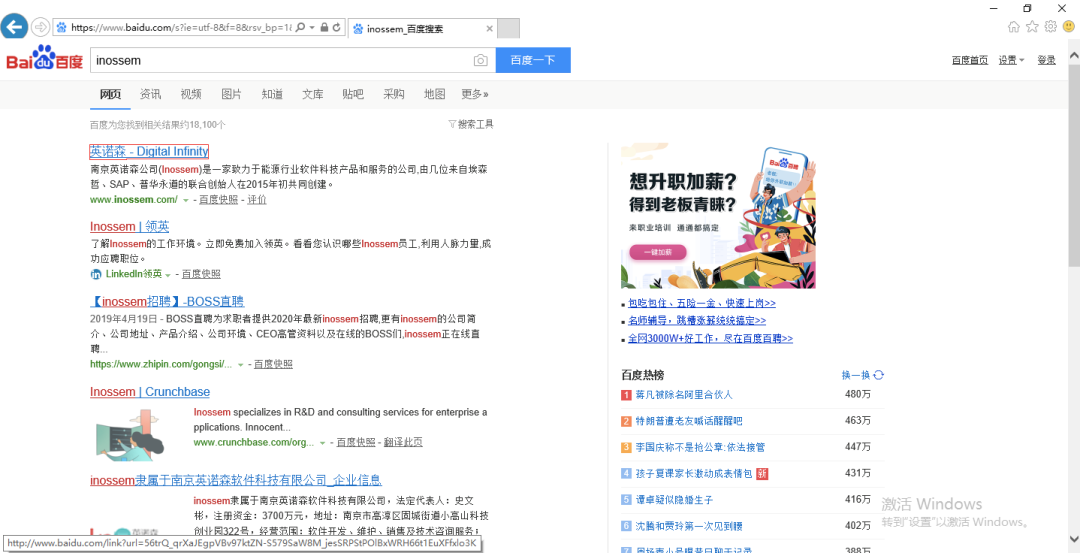The height and width of the screenshot is (553, 1080).
Task: Switch to the 采购 tab
Action: [x=394, y=94]
